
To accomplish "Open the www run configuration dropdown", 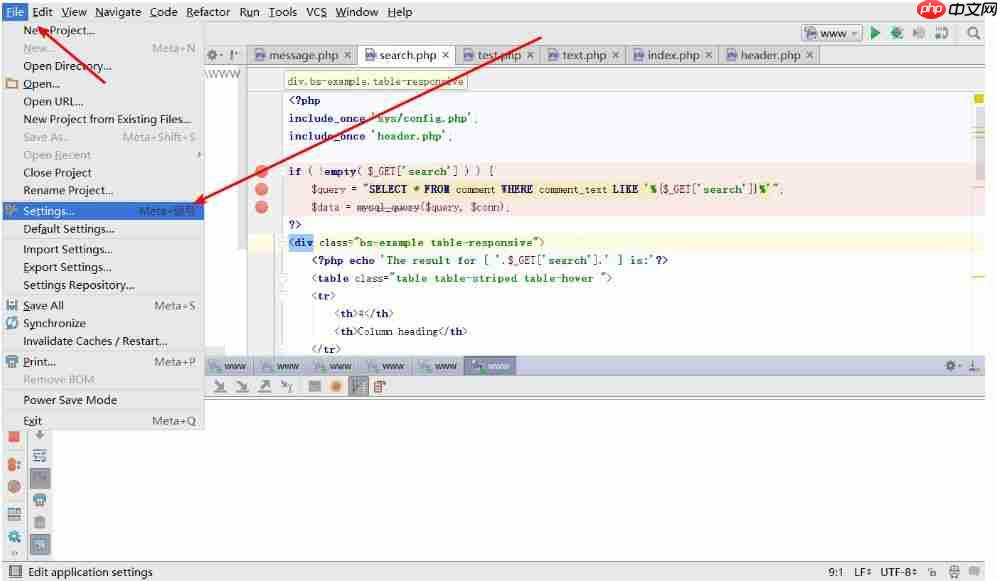I will (832, 33).
